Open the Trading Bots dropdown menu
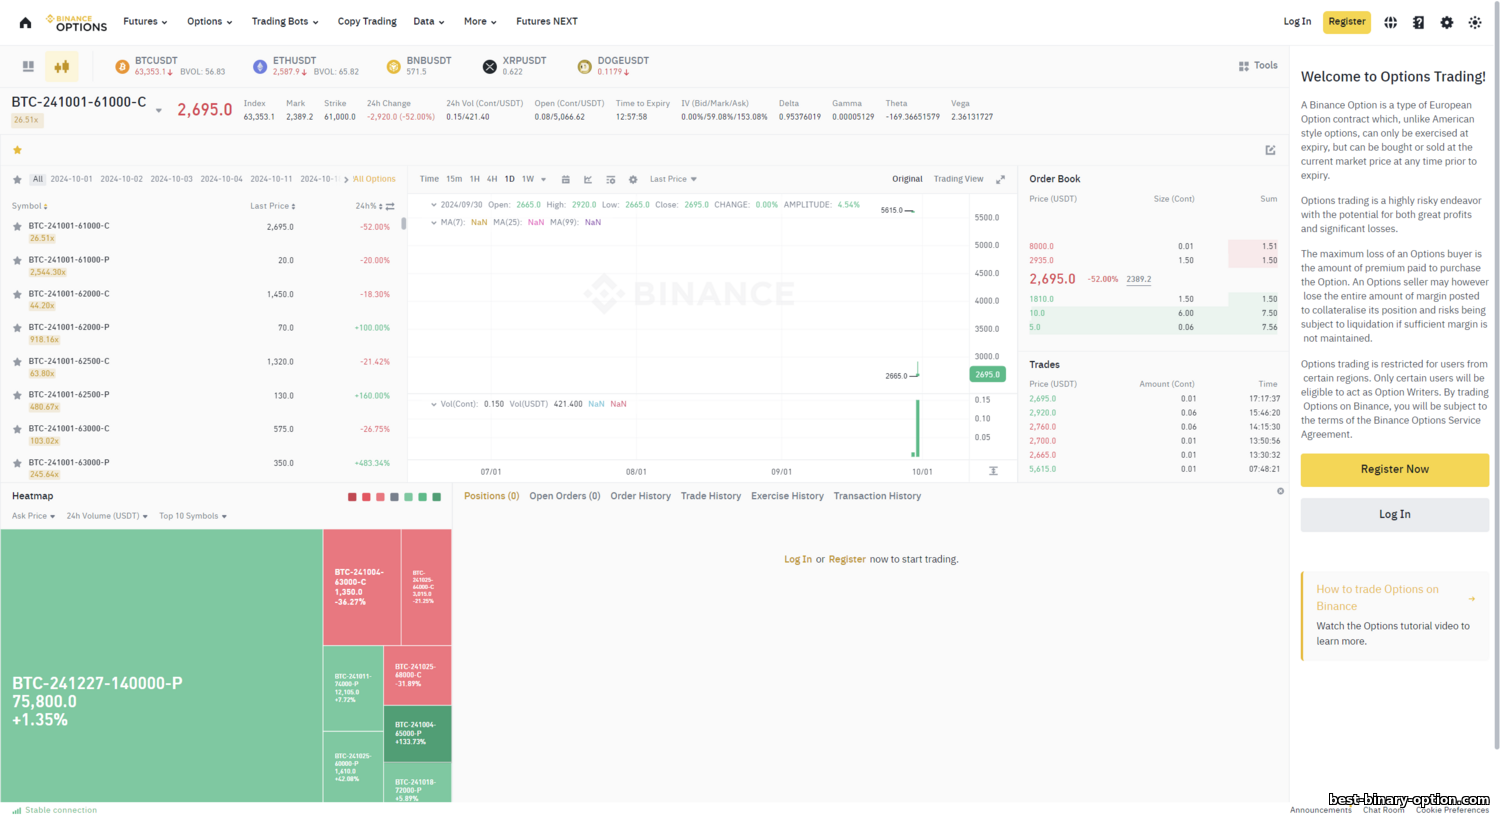The height and width of the screenshot is (818, 1500). click(x=285, y=21)
